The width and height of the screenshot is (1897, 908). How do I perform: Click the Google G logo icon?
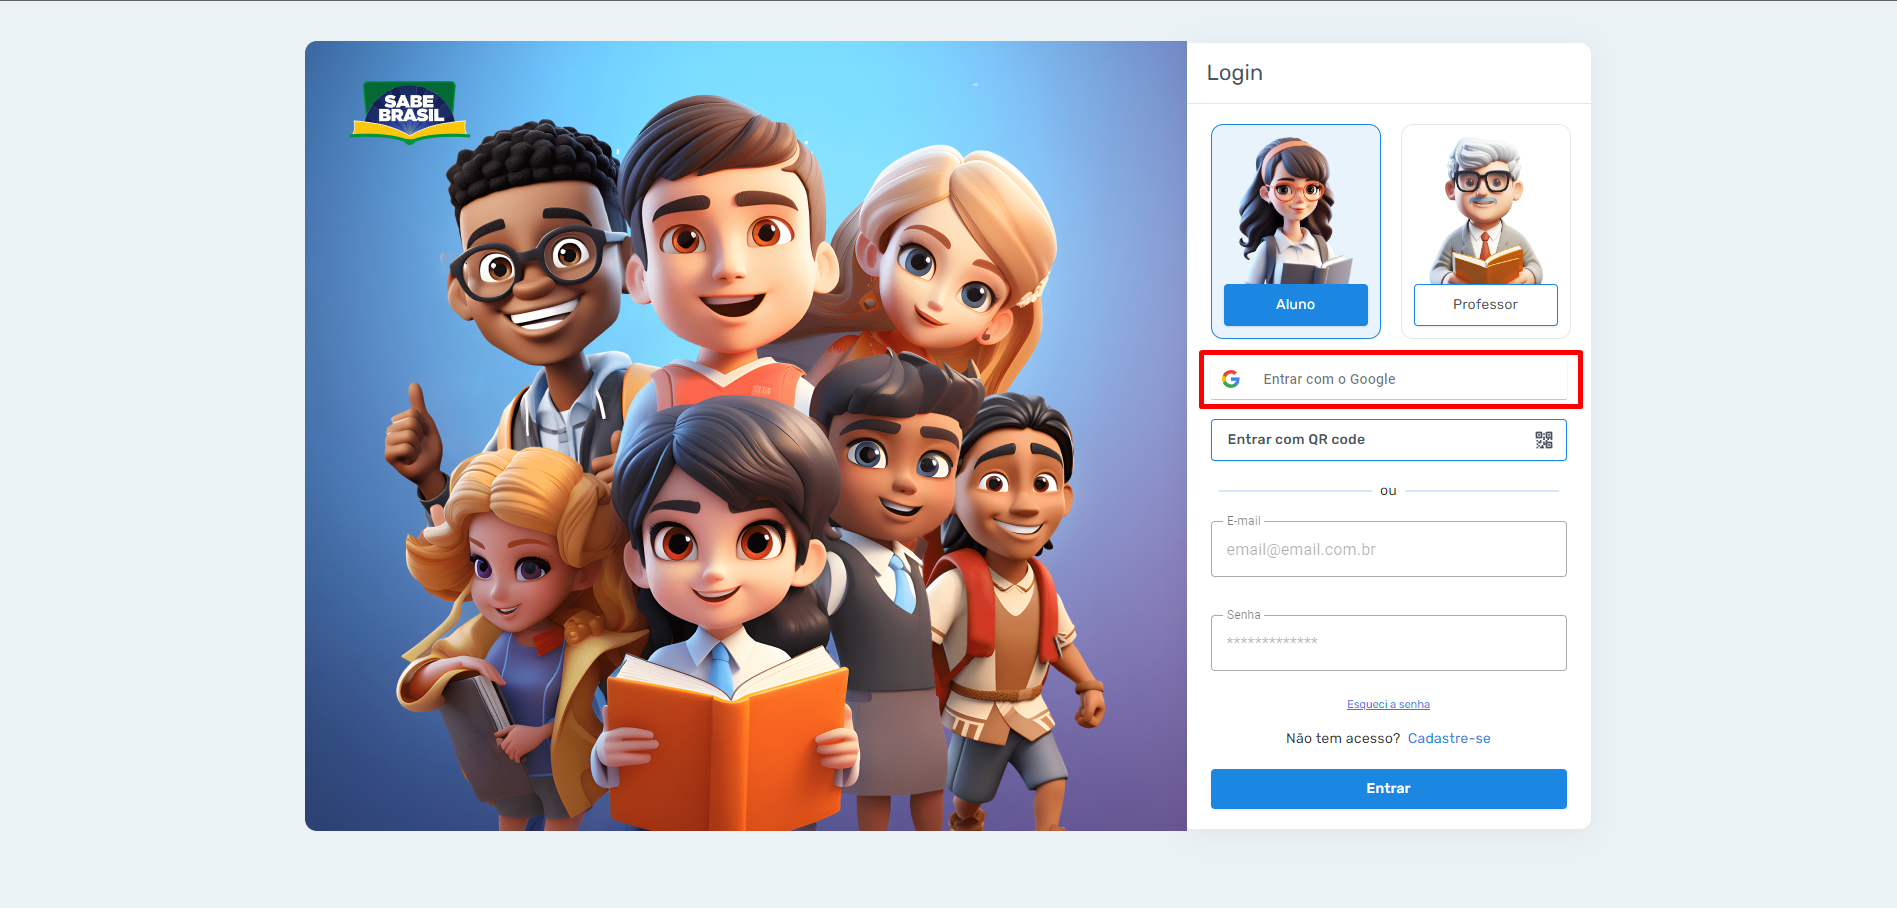coord(1231,379)
